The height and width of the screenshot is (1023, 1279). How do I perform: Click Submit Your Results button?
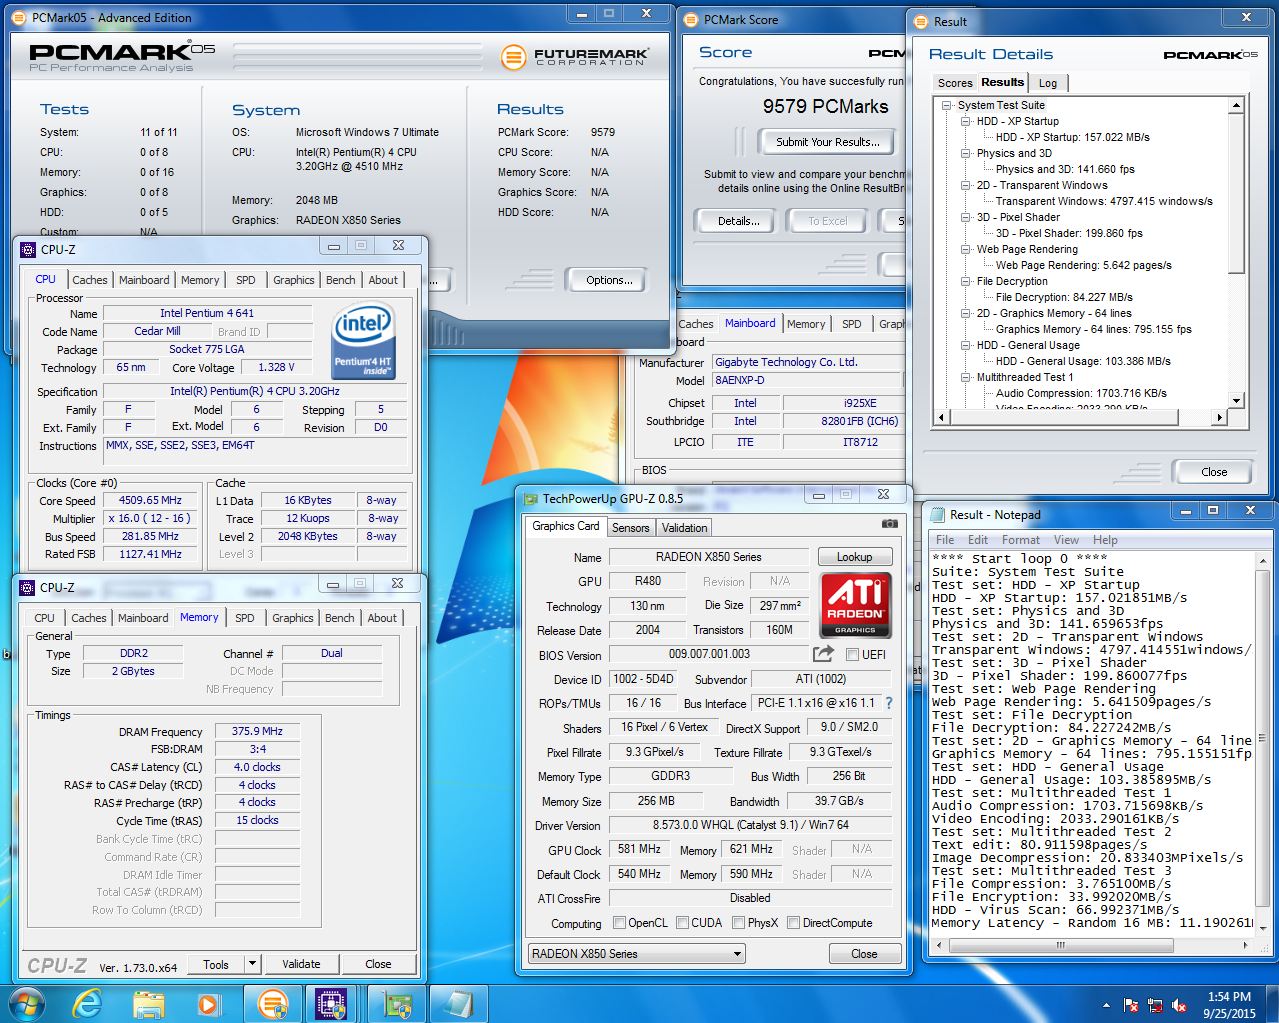pyautogui.click(x=827, y=142)
